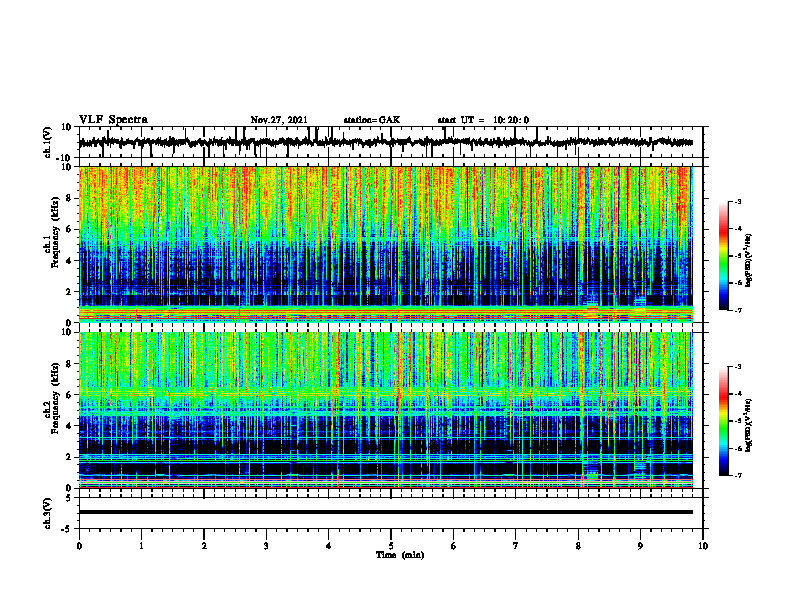Click the "-4" label on ch.1 color bar

pyautogui.click(x=738, y=229)
